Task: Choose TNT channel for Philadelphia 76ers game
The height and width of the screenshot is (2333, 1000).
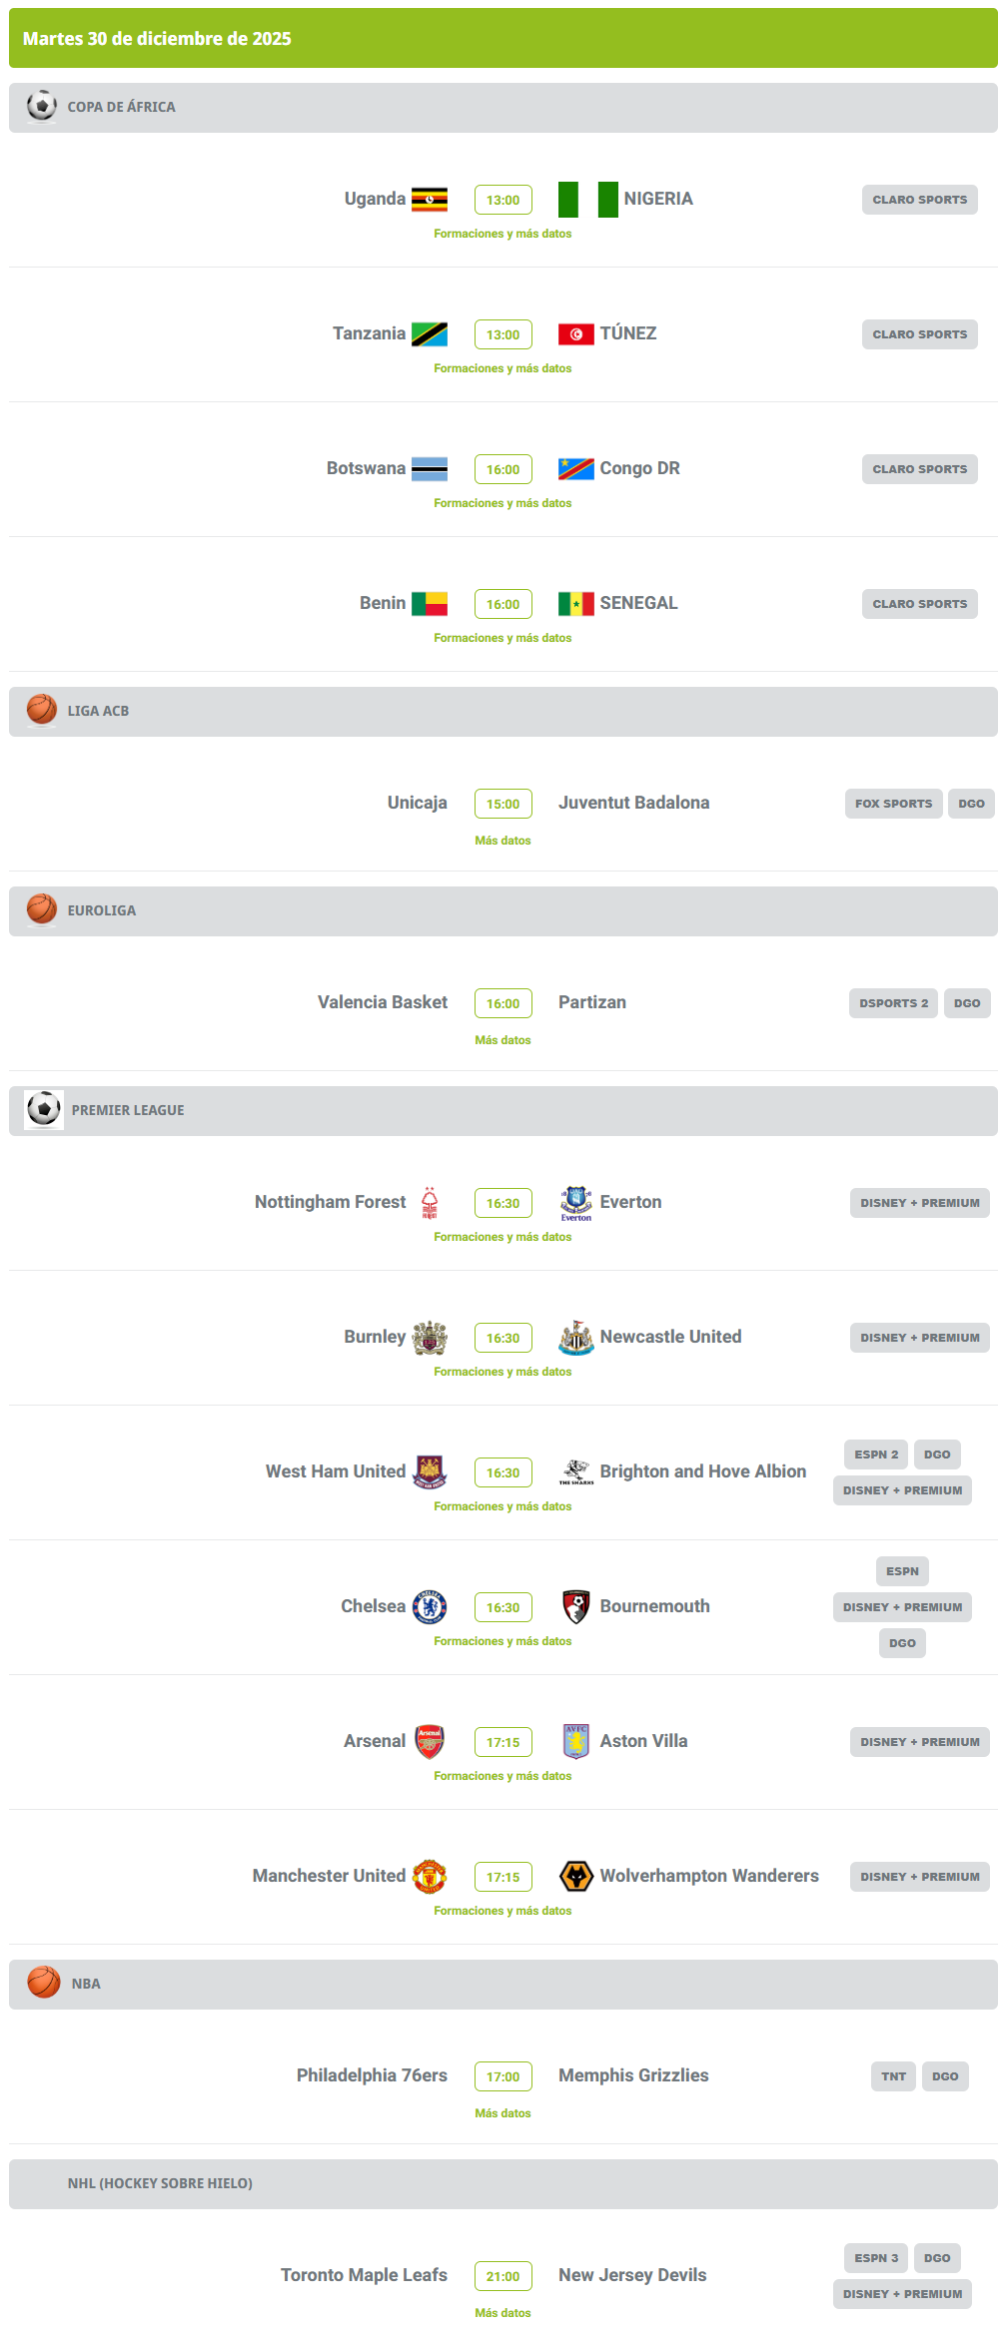Action: tap(893, 2077)
